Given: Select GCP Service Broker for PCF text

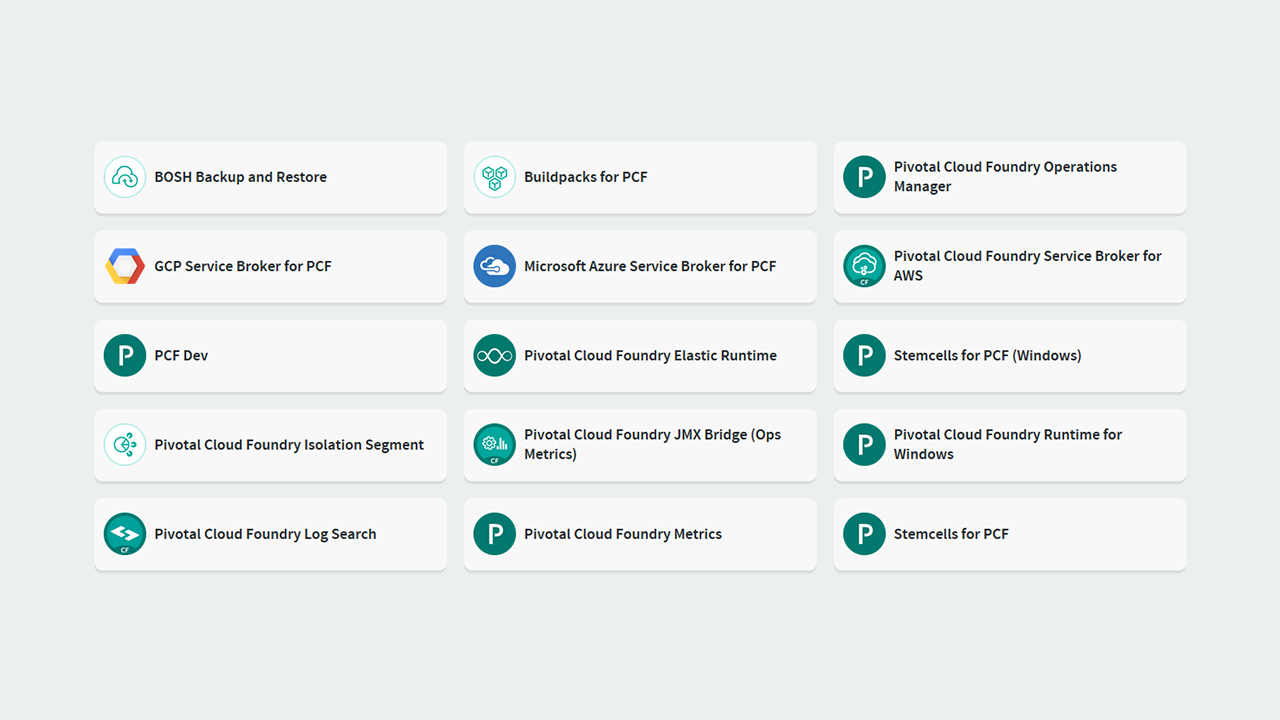Looking at the screenshot, I should click(243, 266).
